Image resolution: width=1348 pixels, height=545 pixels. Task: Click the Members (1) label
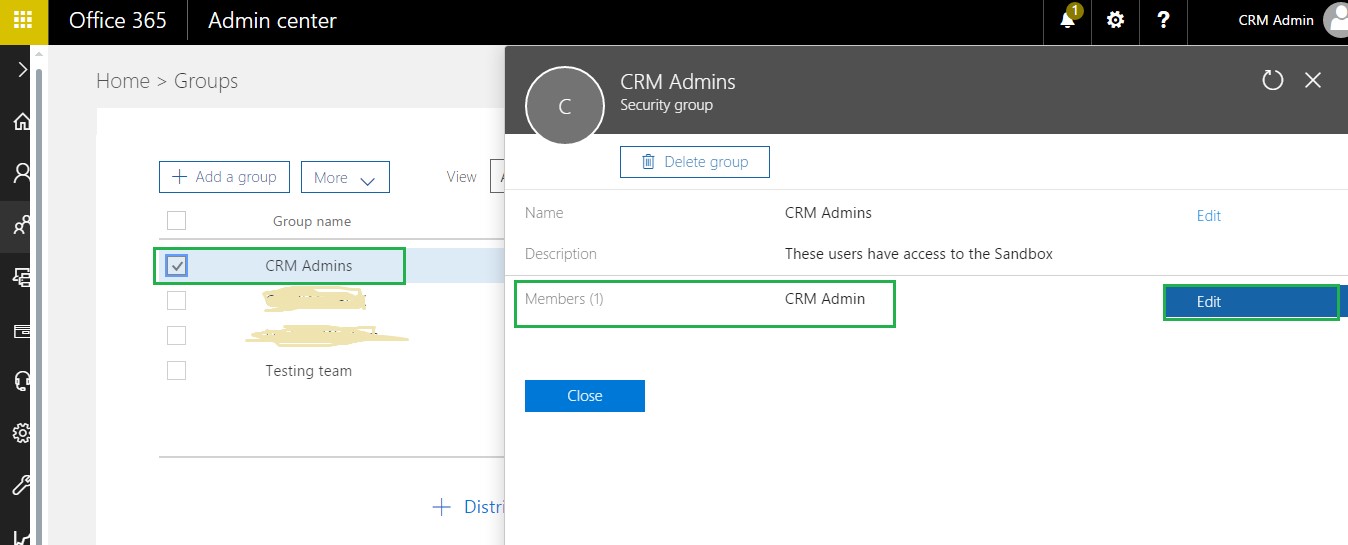coord(564,299)
